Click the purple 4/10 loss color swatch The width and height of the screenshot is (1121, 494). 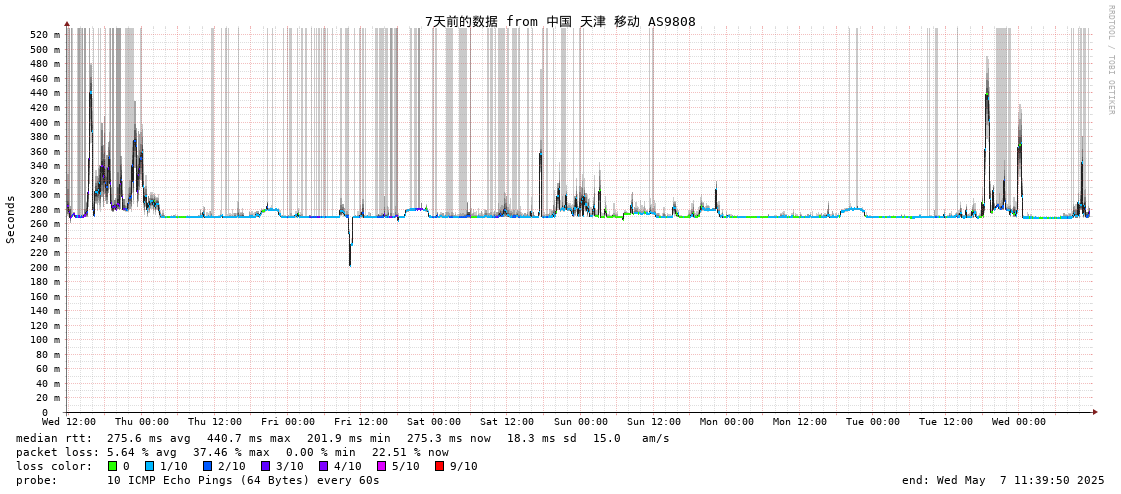click(324, 466)
